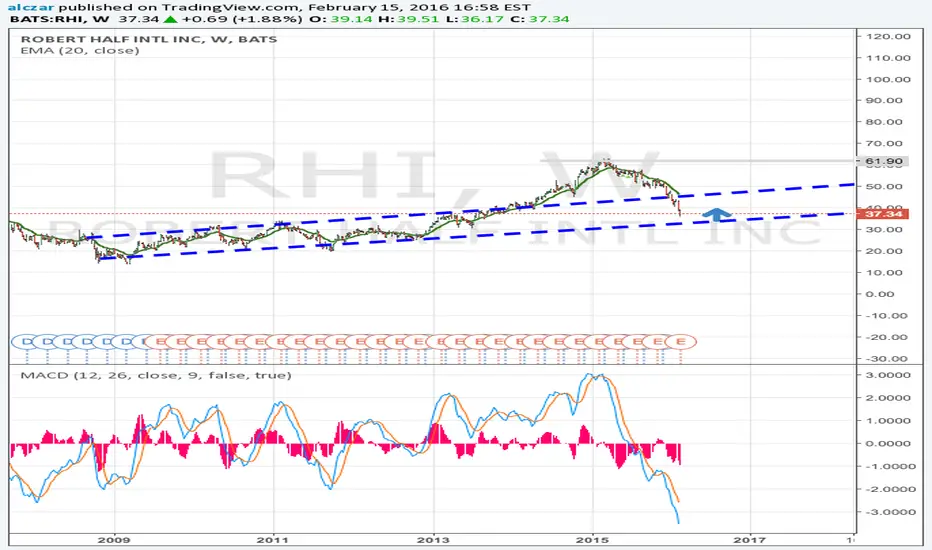Click the -1.0000 MACD axis label

pyautogui.click(x=889, y=466)
